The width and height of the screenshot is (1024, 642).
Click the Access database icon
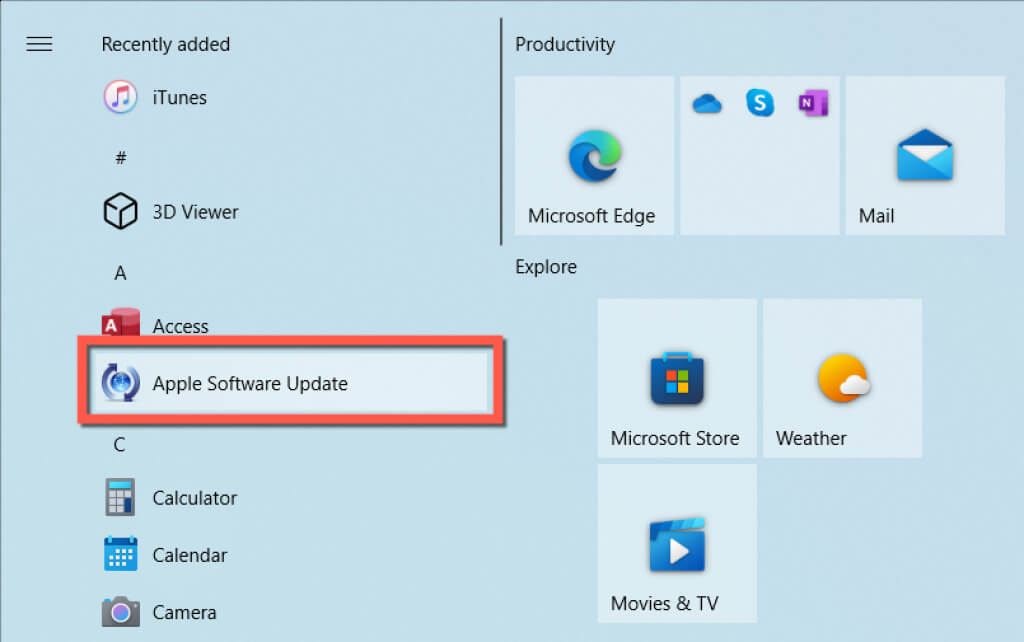[x=120, y=322]
